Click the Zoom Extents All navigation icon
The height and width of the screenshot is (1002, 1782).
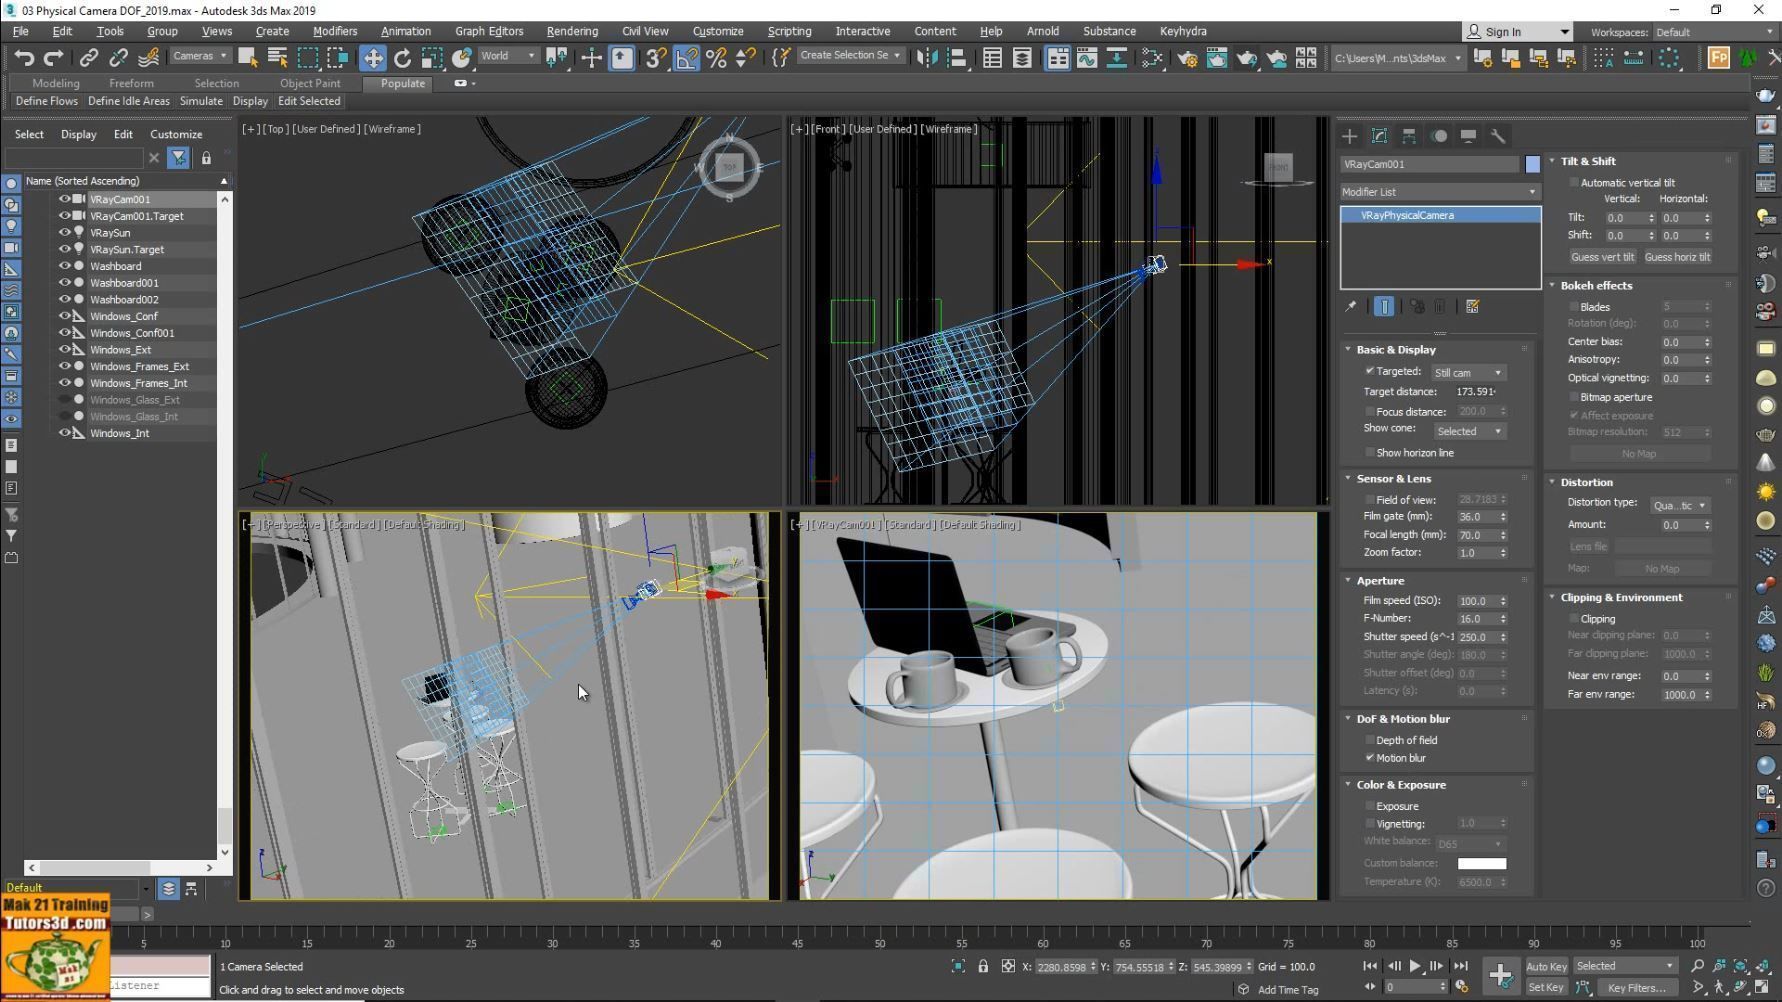click(x=1763, y=966)
